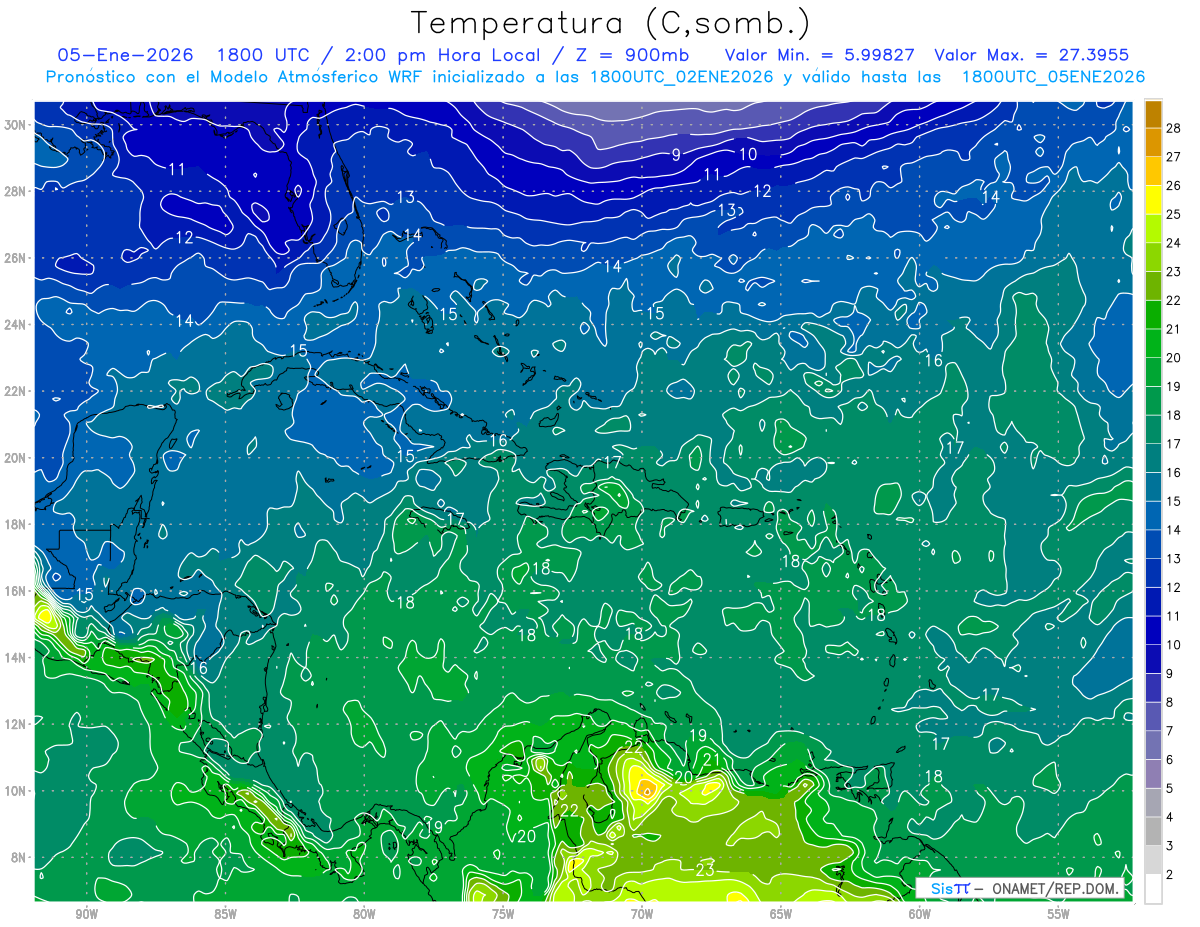Click the 60W longitude axis label
Image resolution: width=1200 pixels, height=927 pixels.
pyautogui.click(x=920, y=914)
